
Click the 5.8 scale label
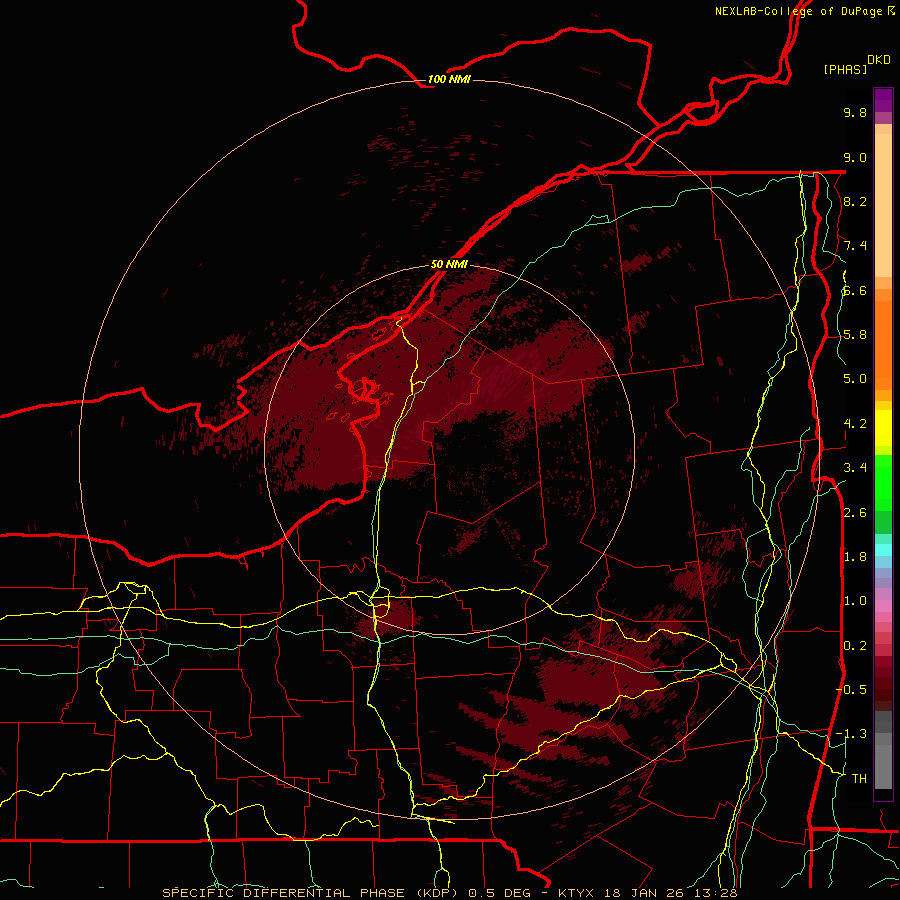pos(855,335)
